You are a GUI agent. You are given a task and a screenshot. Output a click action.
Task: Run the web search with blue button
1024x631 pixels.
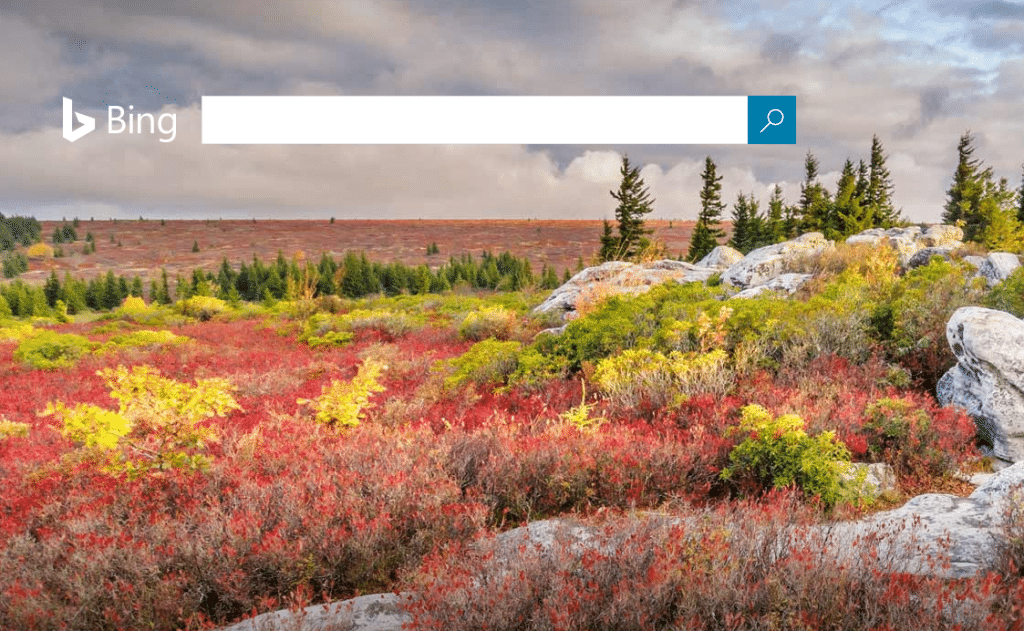[771, 120]
